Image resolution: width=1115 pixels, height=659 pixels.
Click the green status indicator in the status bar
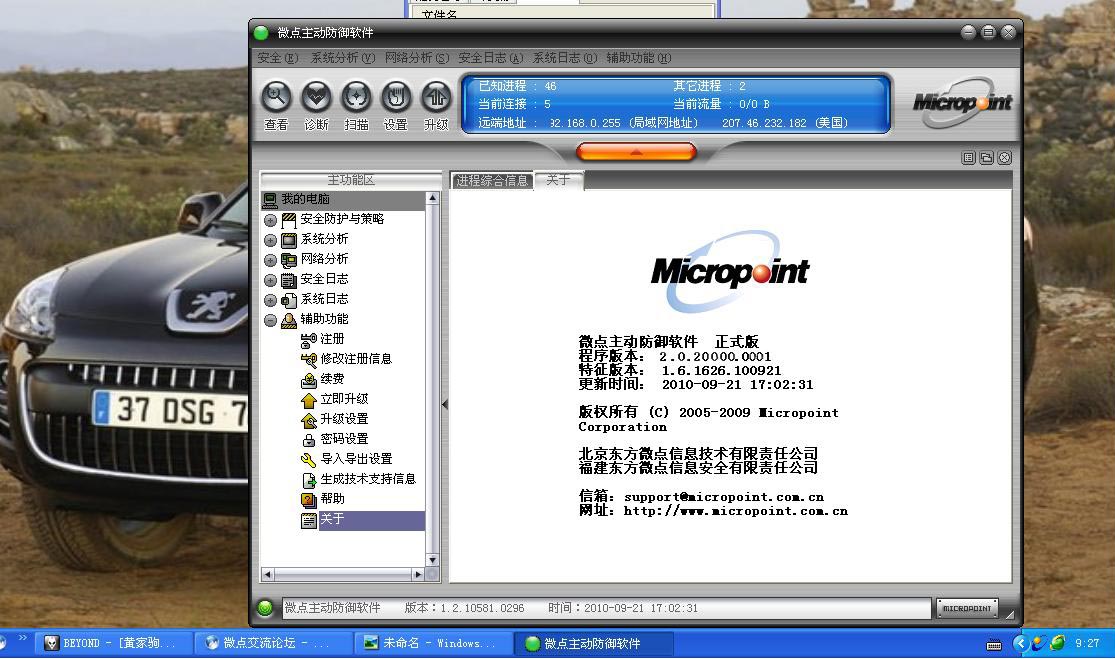[265, 608]
